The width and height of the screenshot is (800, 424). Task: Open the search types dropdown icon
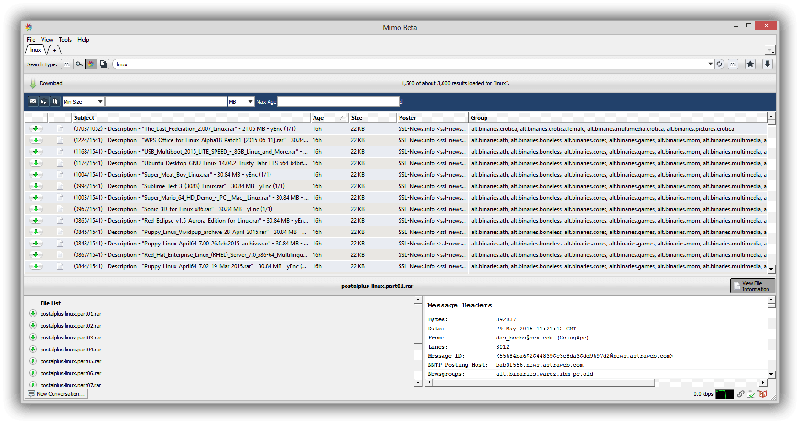click(67, 64)
